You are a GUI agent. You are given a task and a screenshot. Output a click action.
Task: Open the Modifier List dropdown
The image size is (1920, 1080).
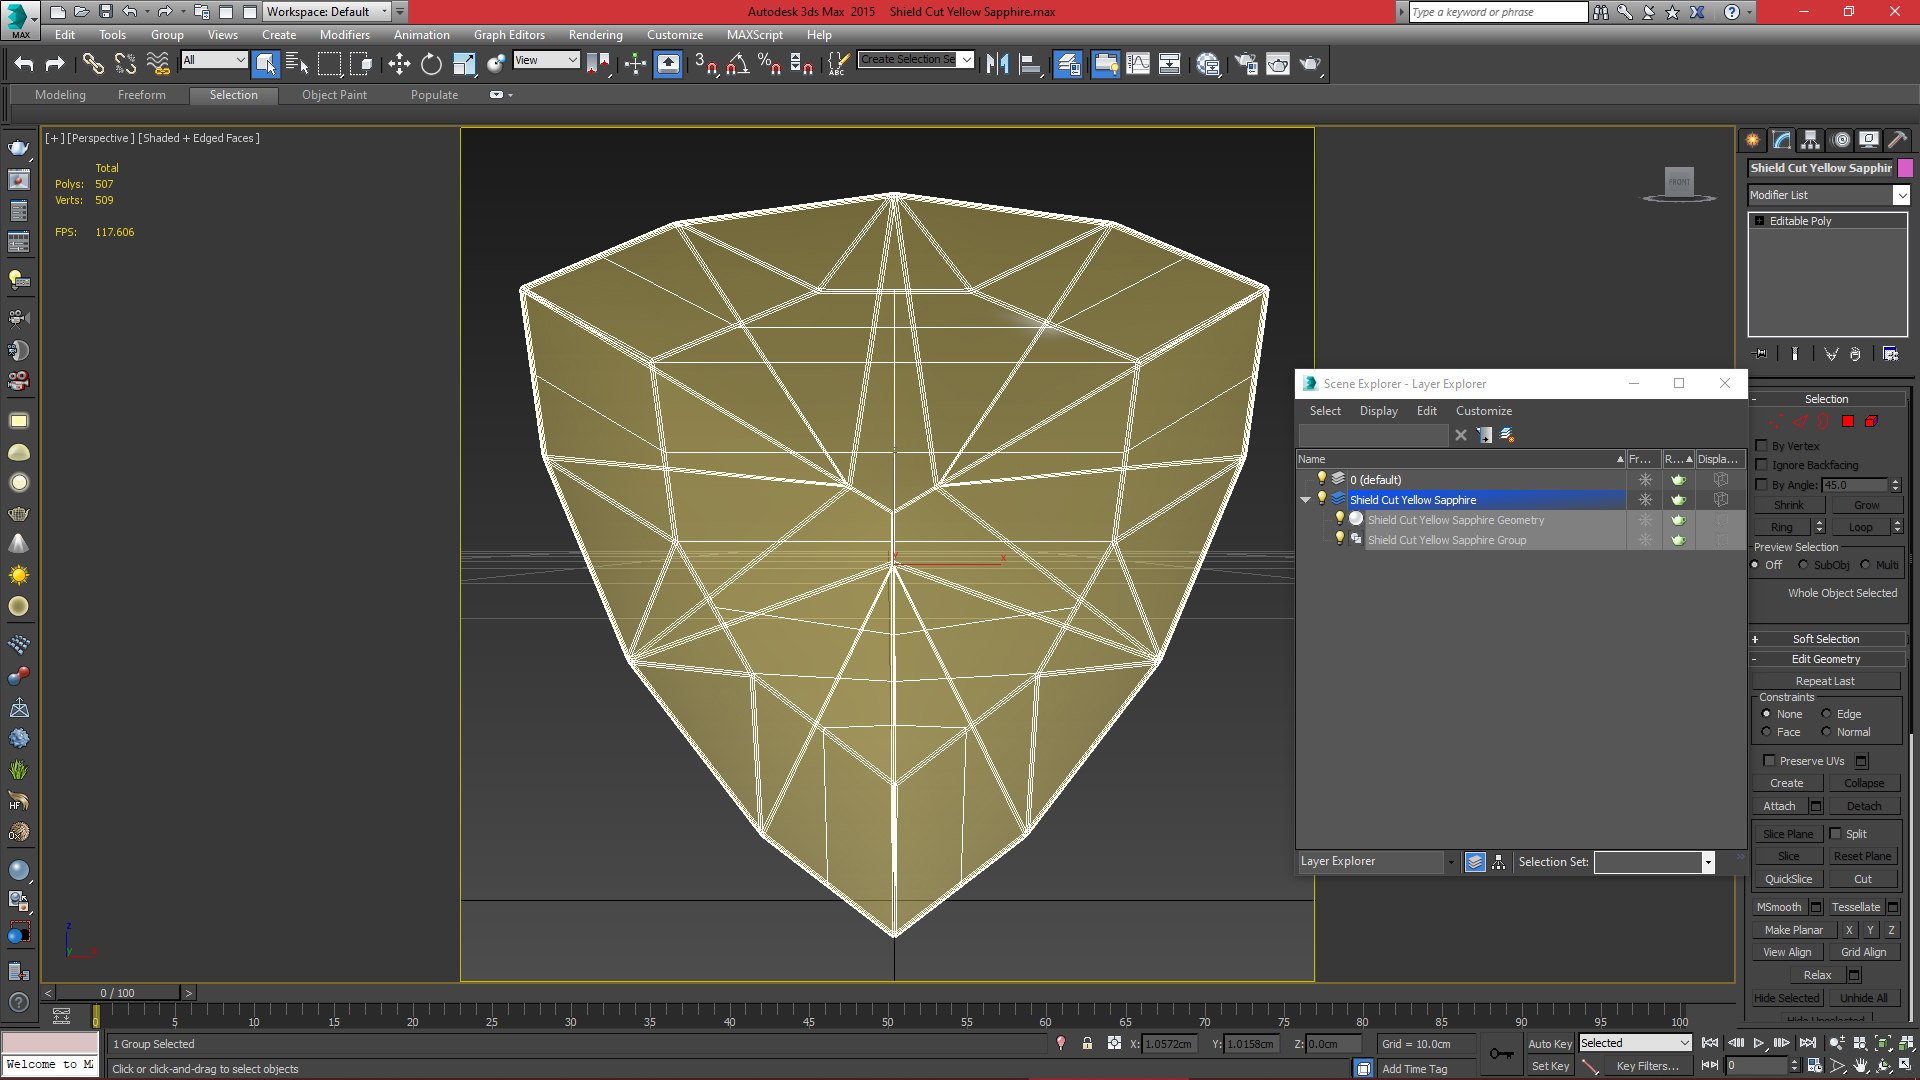tap(1829, 195)
